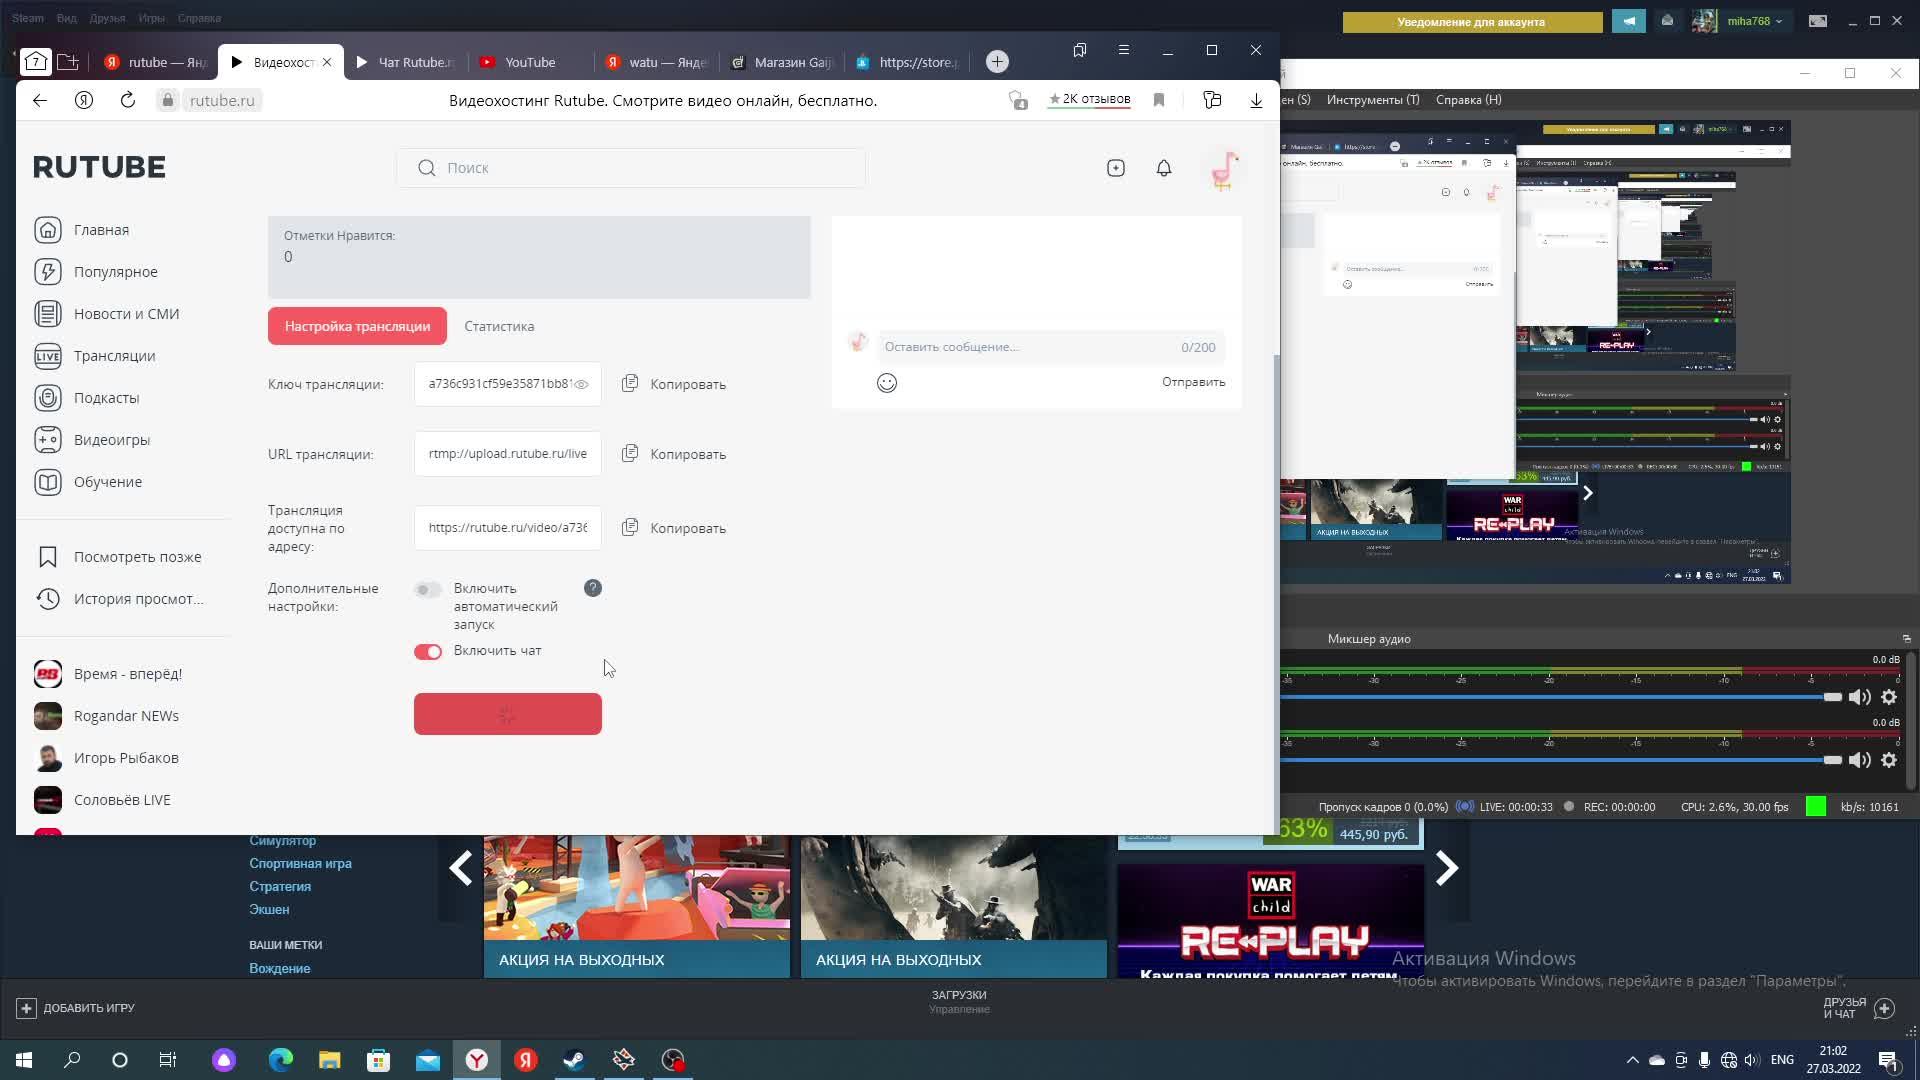Viewport: 1920px width, 1080px height.
Task: Show next Steam carousel banner
Action: pyautogui.click(x=1447, y=868)
